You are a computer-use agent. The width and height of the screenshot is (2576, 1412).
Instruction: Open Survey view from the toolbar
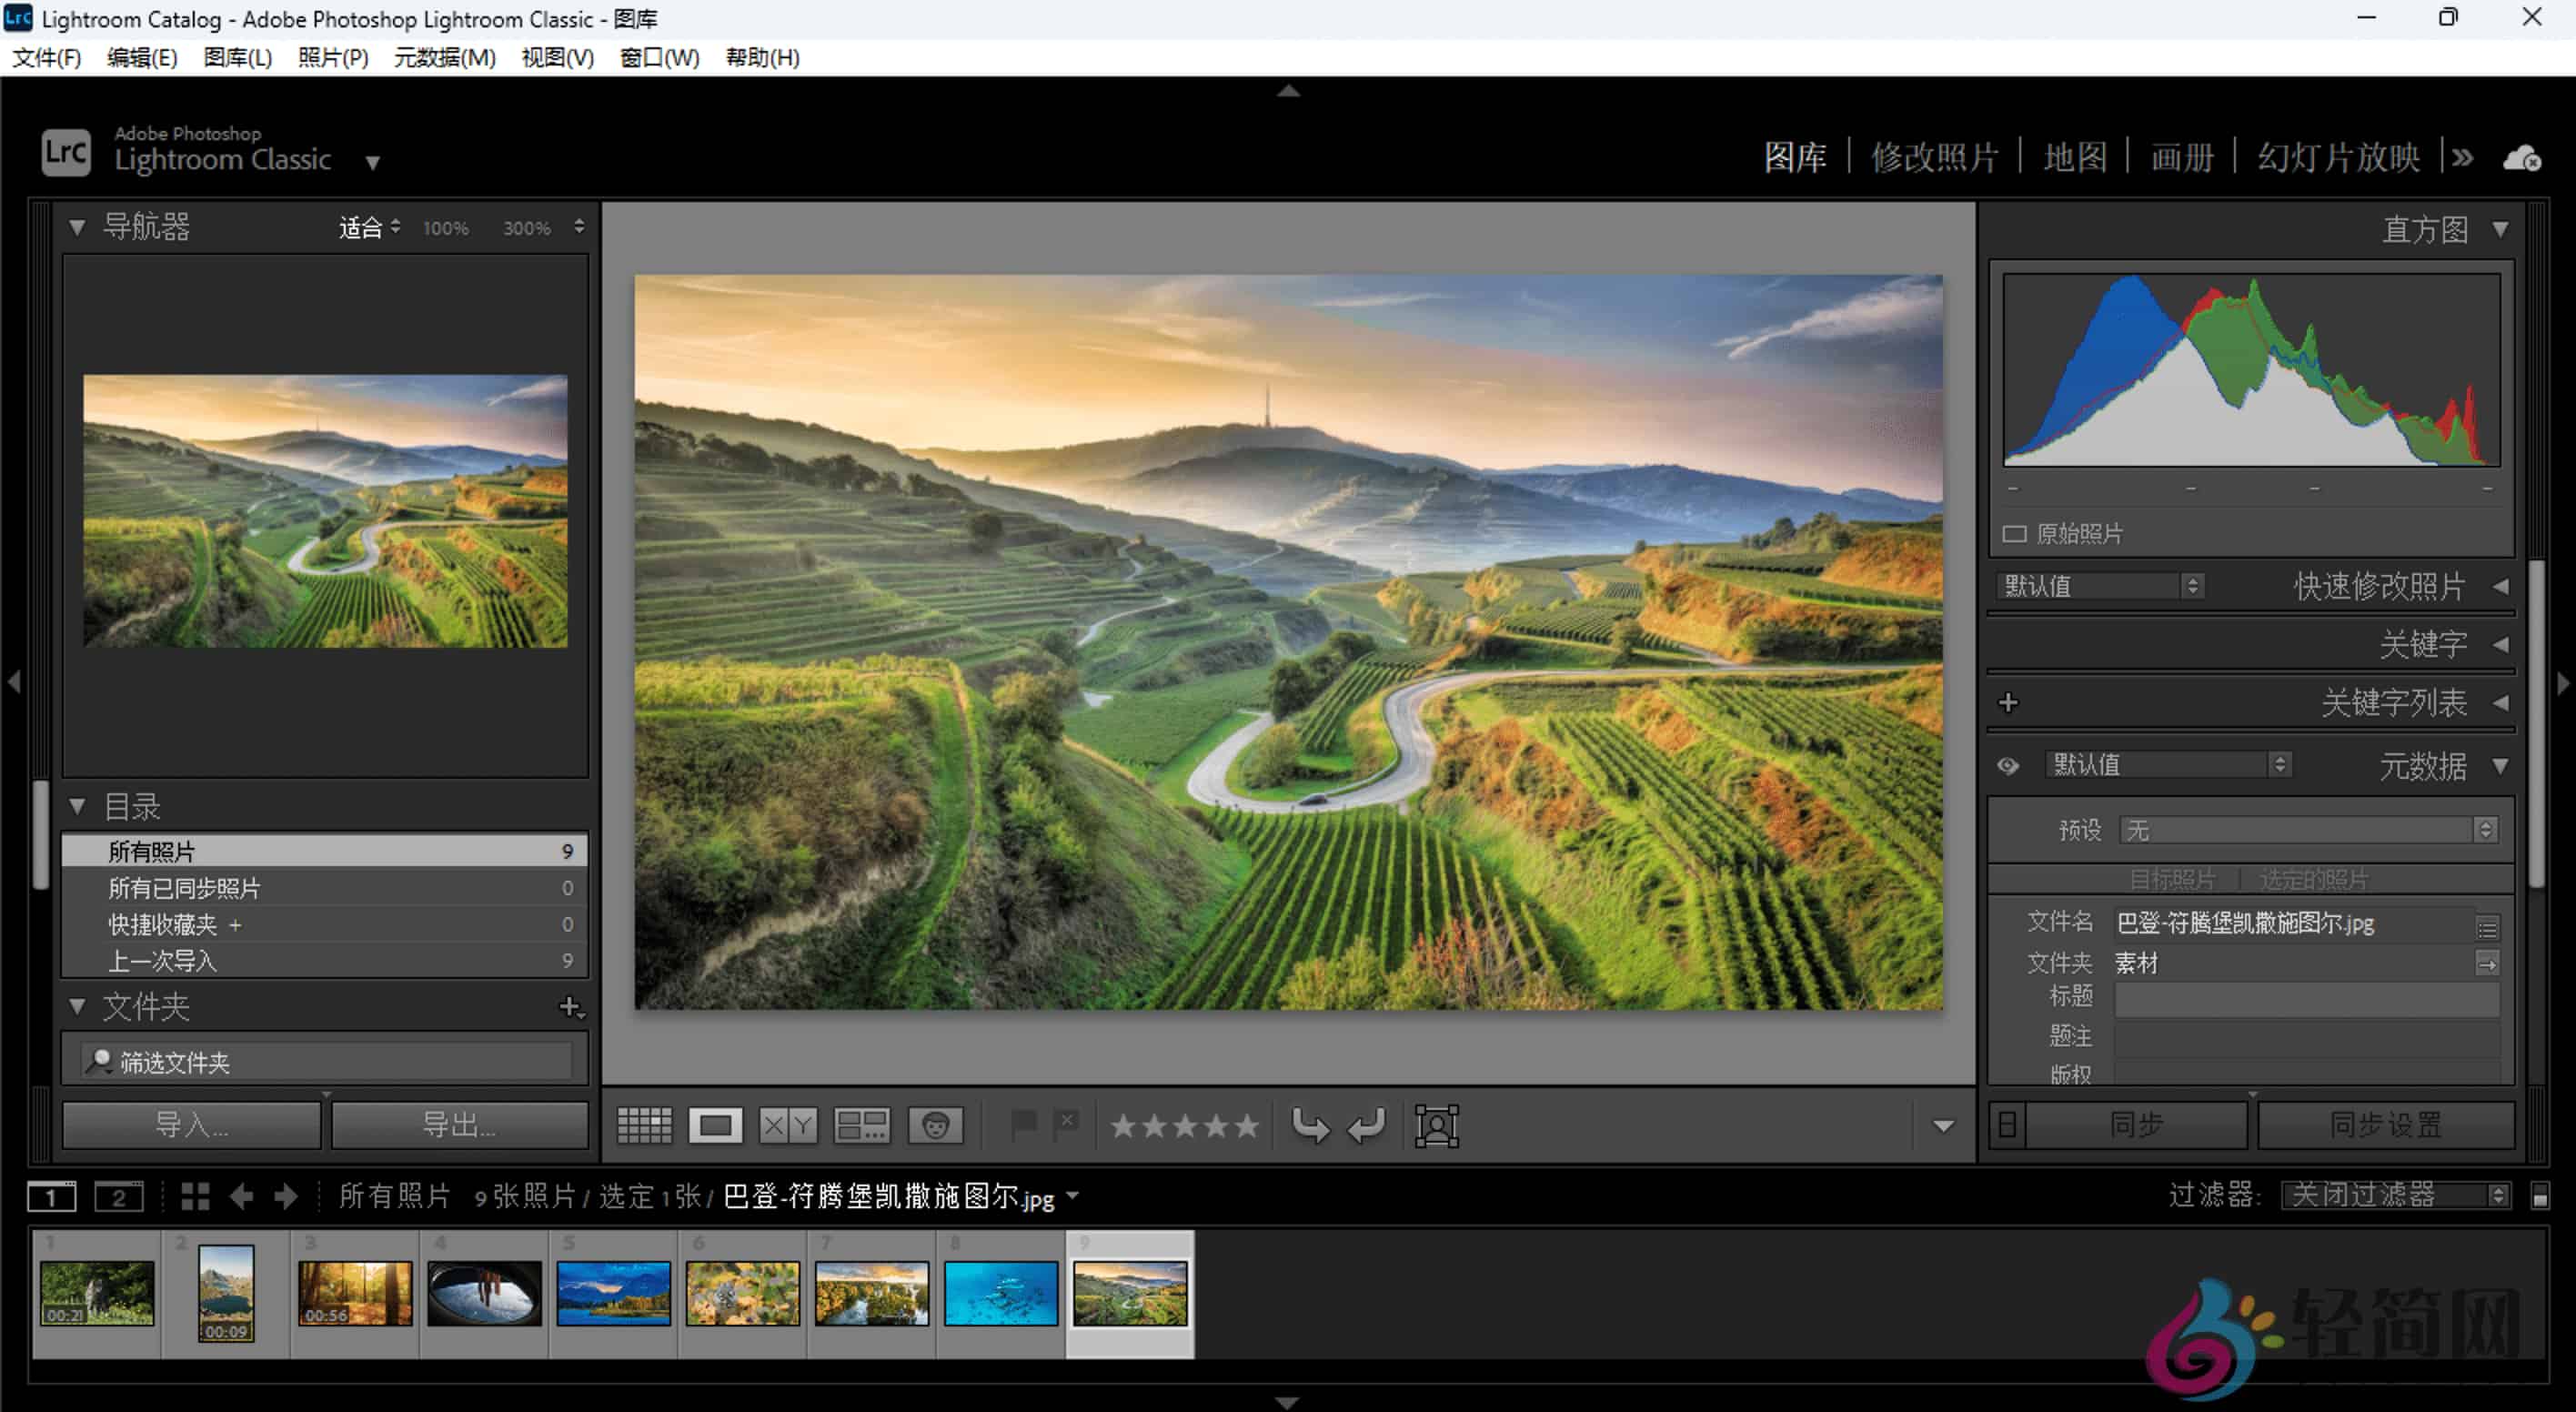pyautogui.click(x=861, y=1125)
